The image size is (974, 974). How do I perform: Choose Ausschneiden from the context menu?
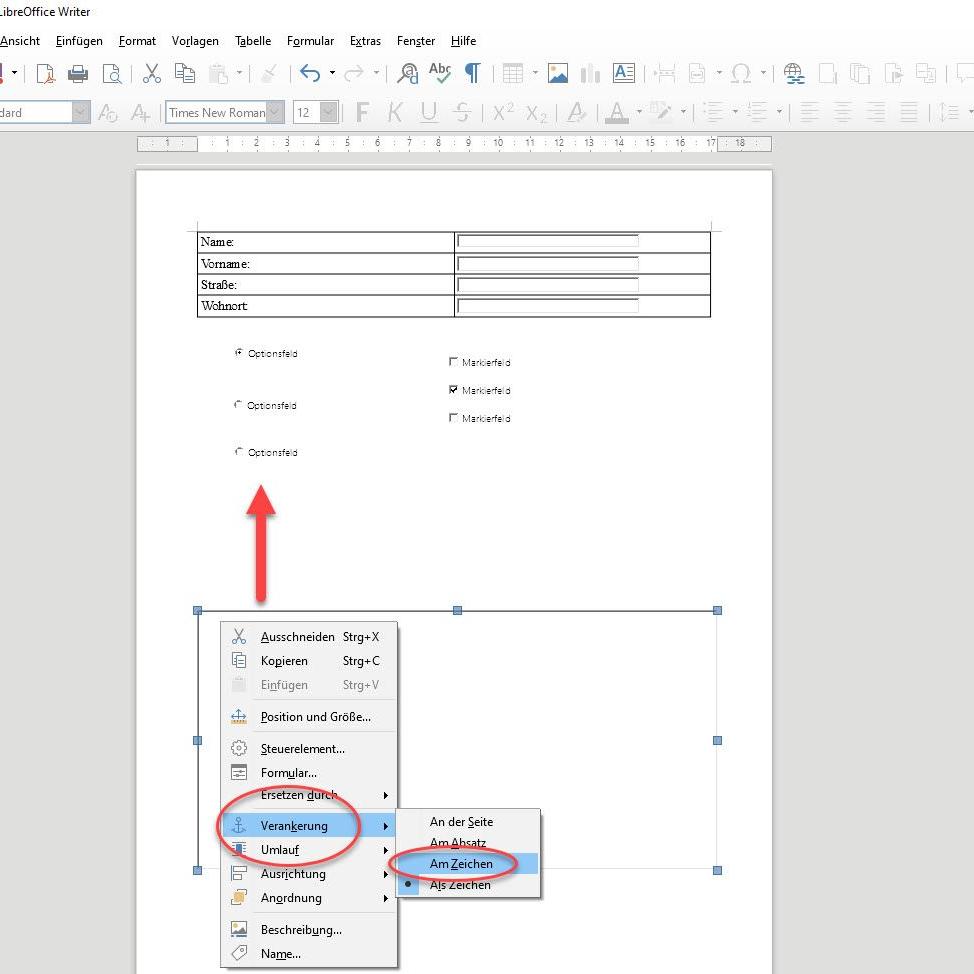click(309, 637)
